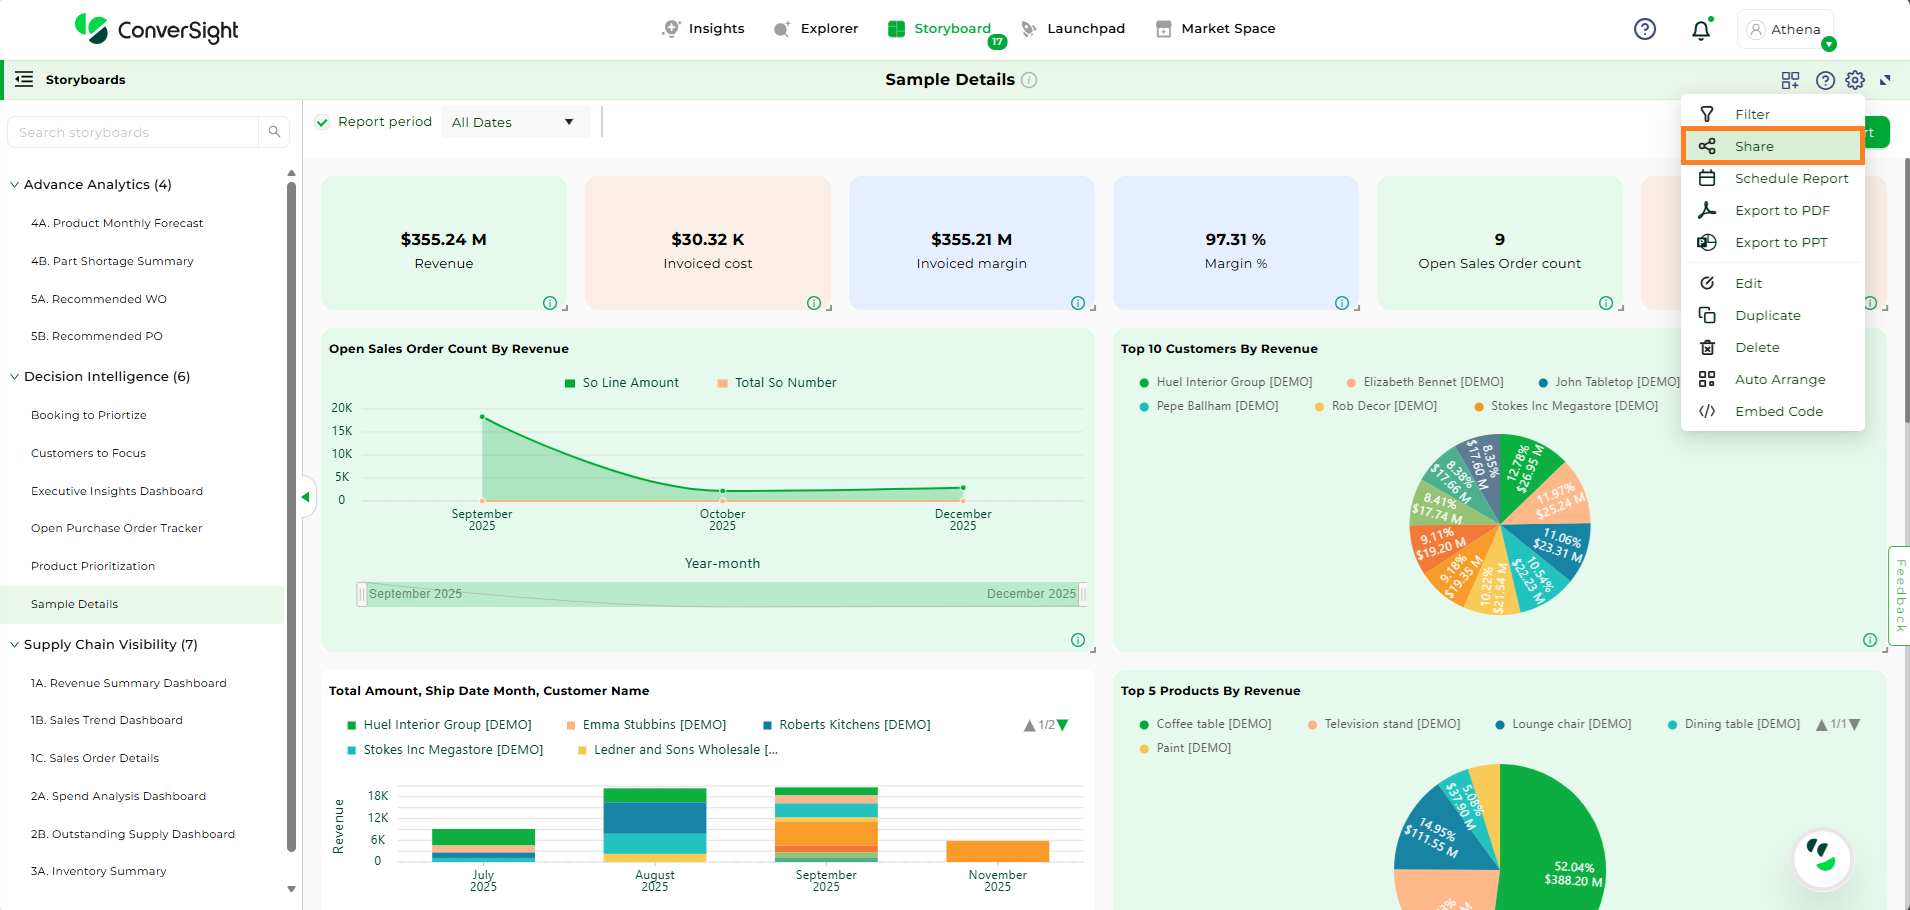Toggle So Line Amount legend series

(x=621, y=383)
